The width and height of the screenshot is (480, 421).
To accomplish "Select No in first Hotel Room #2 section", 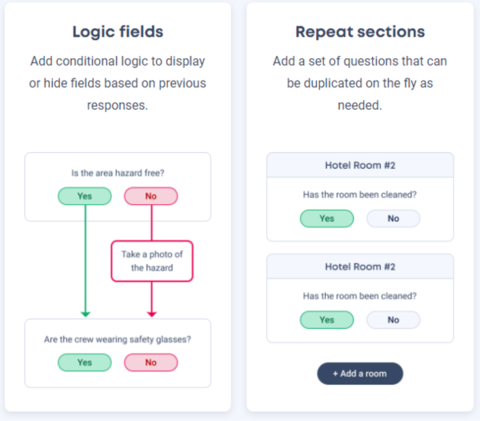I will coord(393,219).
